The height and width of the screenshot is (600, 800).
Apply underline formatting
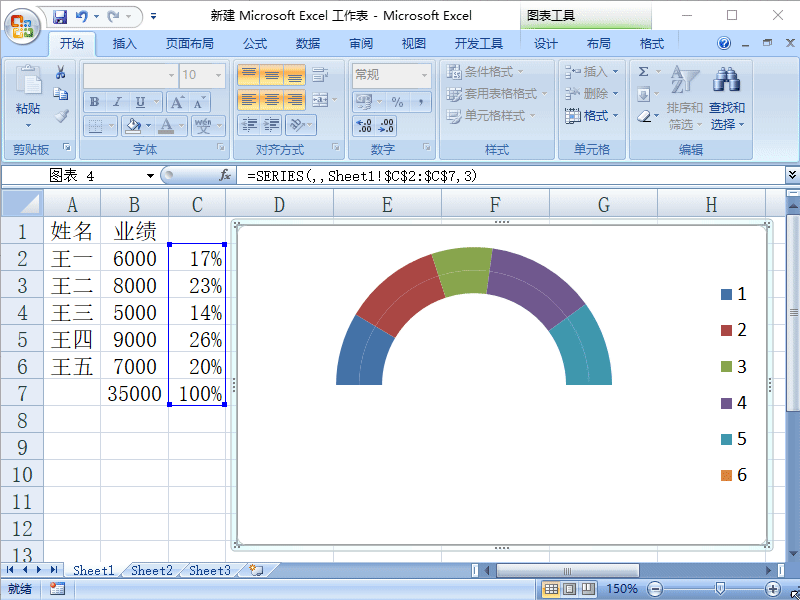point(140,102)
